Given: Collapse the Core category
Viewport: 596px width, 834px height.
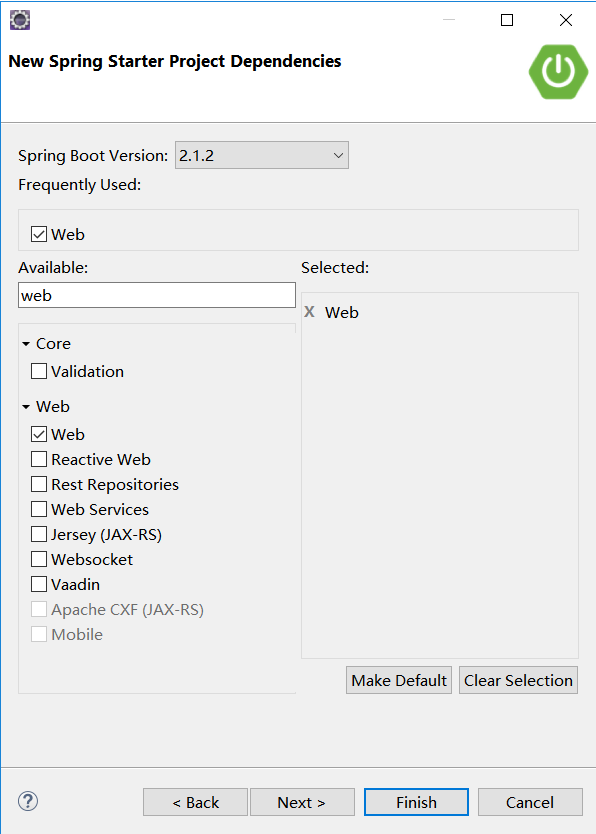Looking at the screenshot, I should click(x=26, y=343).
